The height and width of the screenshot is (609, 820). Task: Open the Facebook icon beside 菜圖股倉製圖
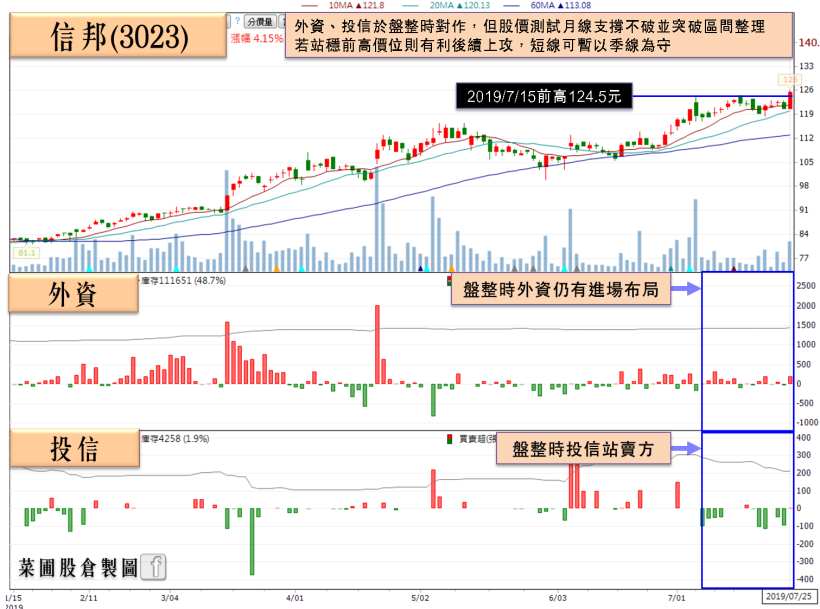pyautogui.click(x=154, y=567)
